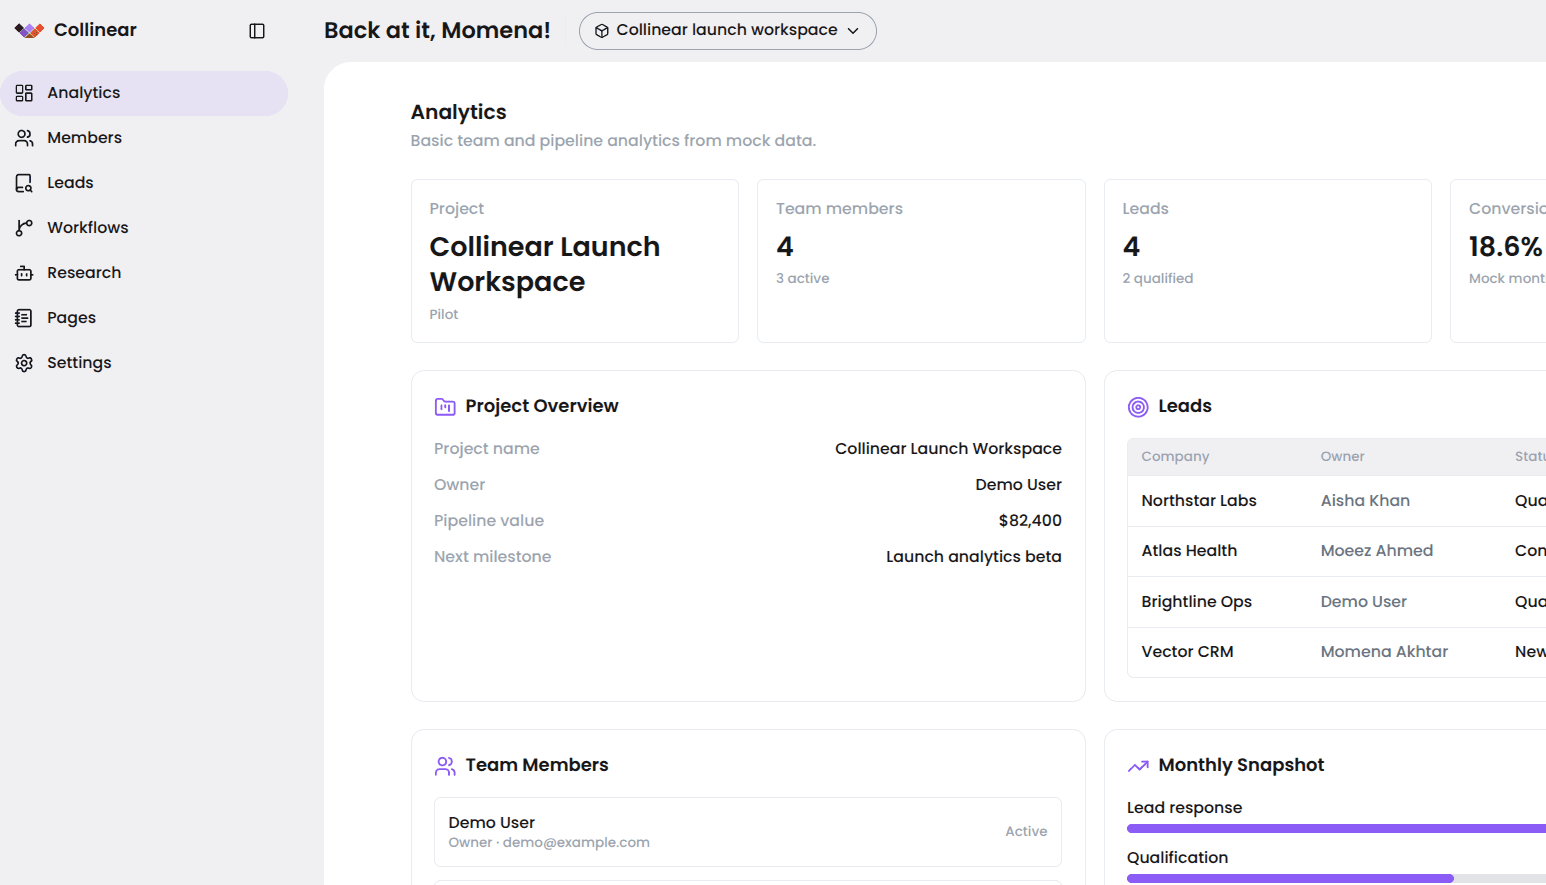Image resolution: width=1546 pixels, height=885 pixels.
Task: Click the Company column header
Action: click(x=1175, y=456)
